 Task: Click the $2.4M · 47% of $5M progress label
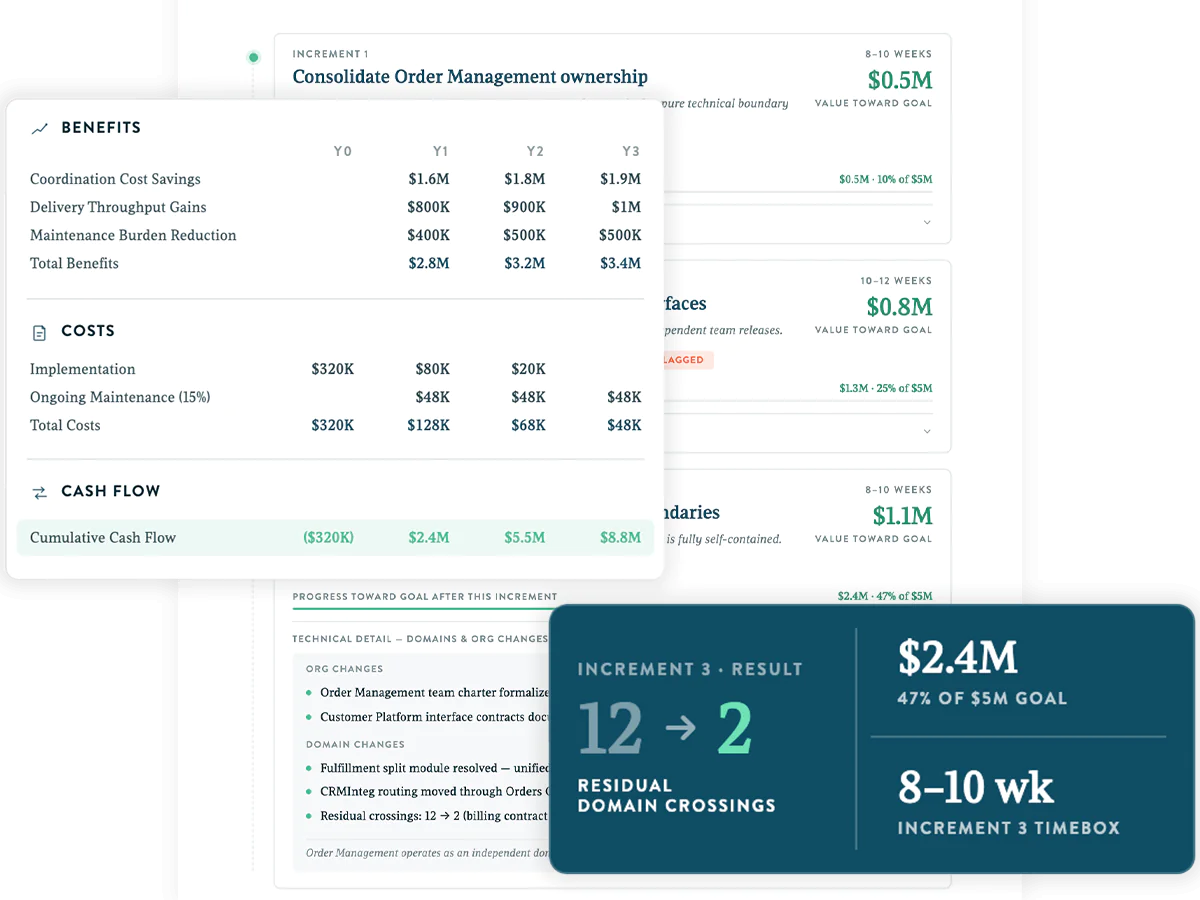pos(885,596)
